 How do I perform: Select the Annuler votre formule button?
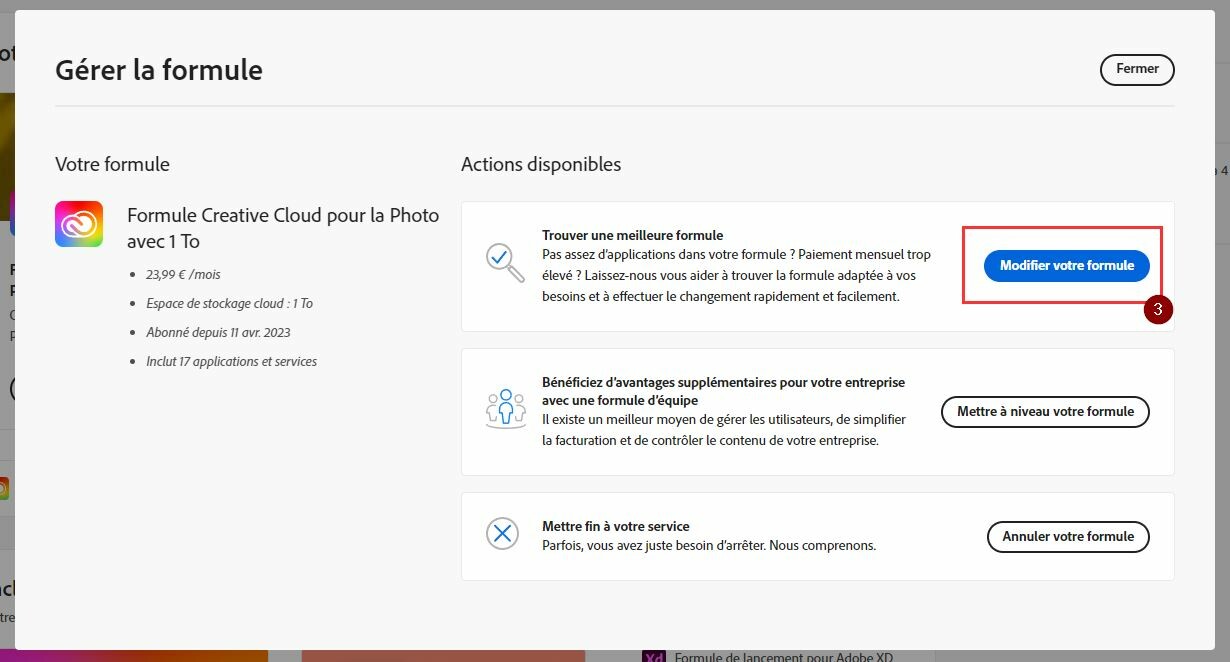(1068, 537)
